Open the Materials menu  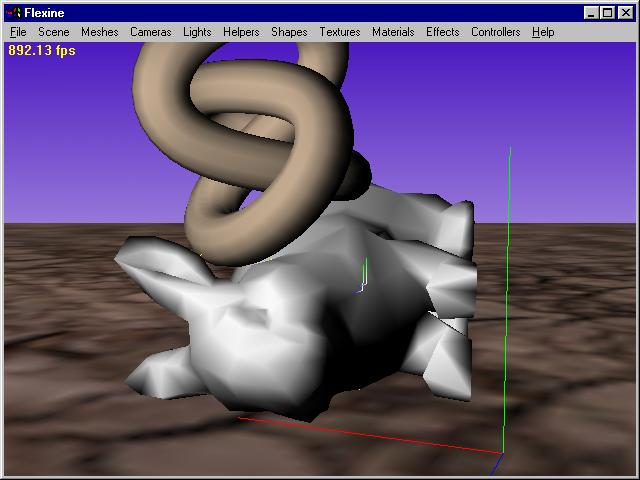[393, 32]
